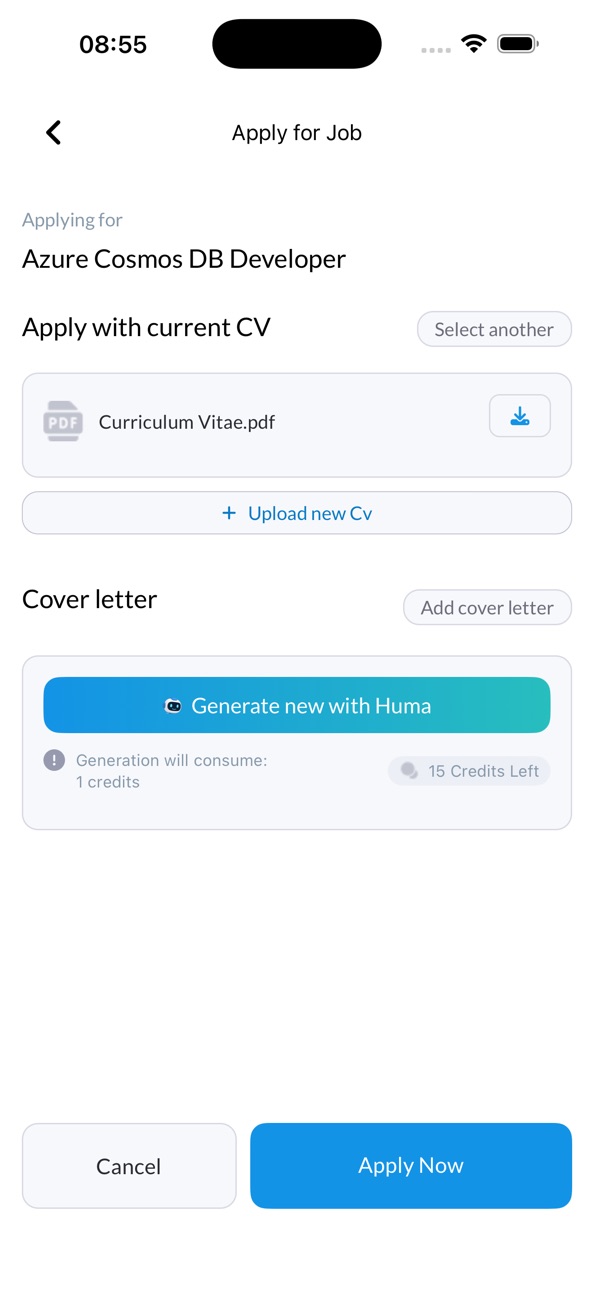The height and width of the screenshot is (1290, 594).
Task: Click the Huma robot icon
Action: click(173, 706)
